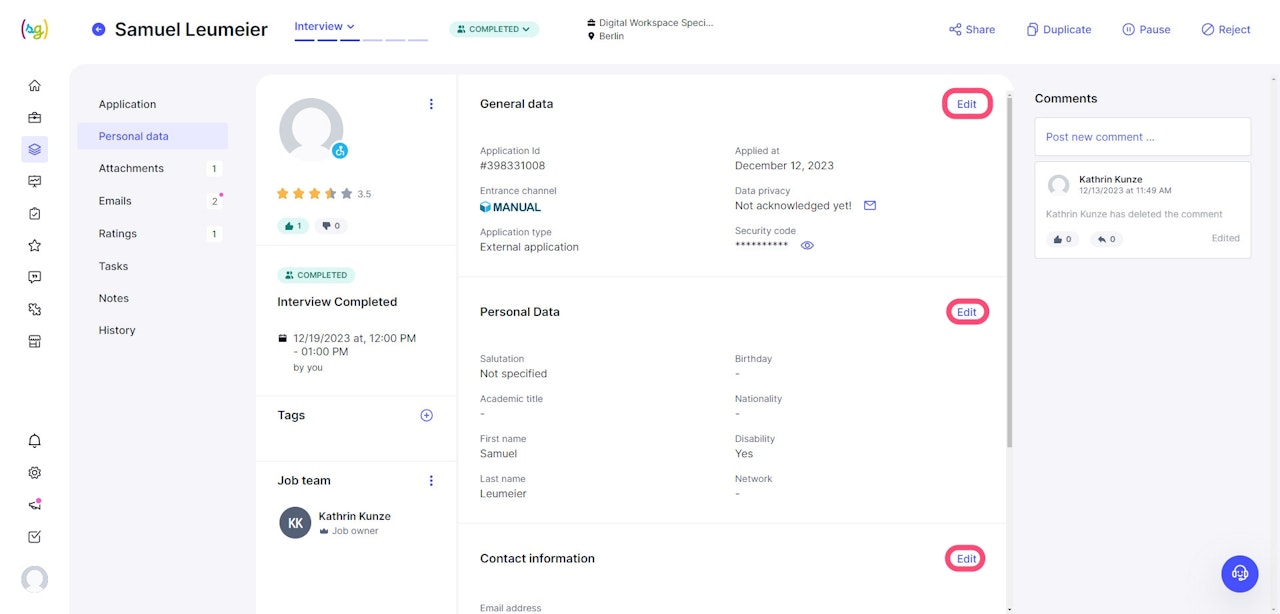Click the briefcase jobs icon in sidebar
This screenshot has height=614, width=1280.
pyautogui.click(x=35, y=118)
